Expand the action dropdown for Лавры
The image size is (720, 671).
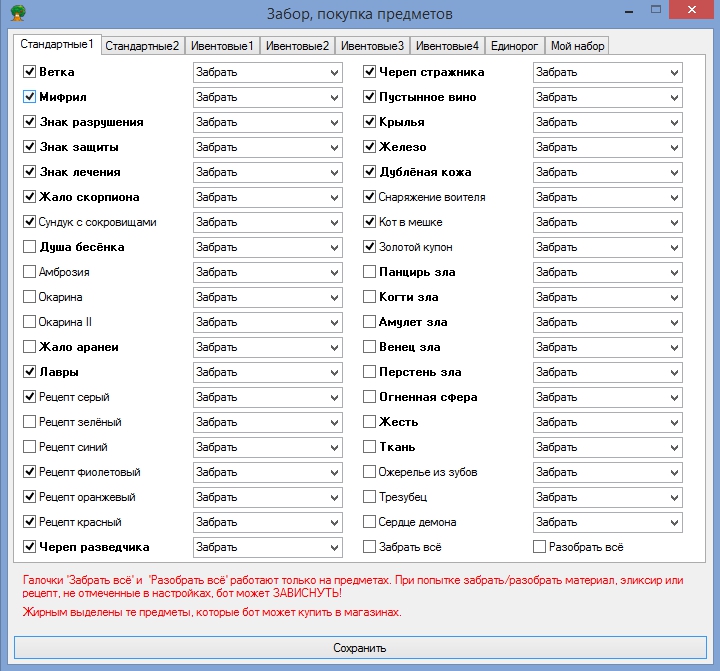(x=267, y=372)
